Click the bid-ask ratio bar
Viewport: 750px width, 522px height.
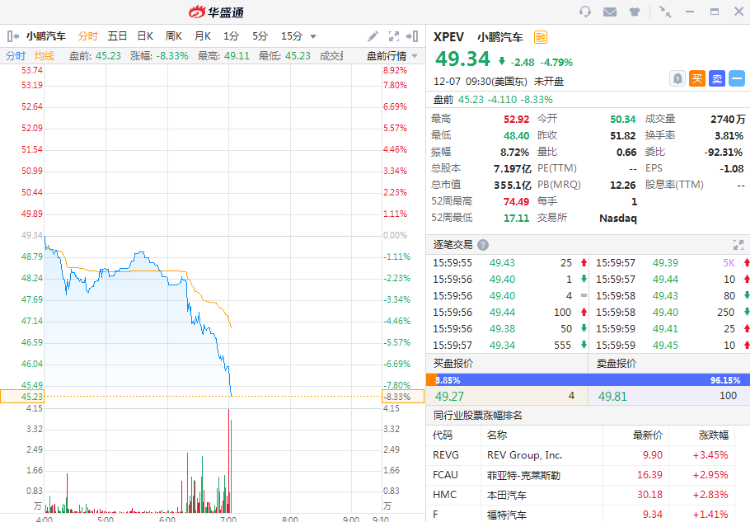pyautogui.click(x=588, y=380)
